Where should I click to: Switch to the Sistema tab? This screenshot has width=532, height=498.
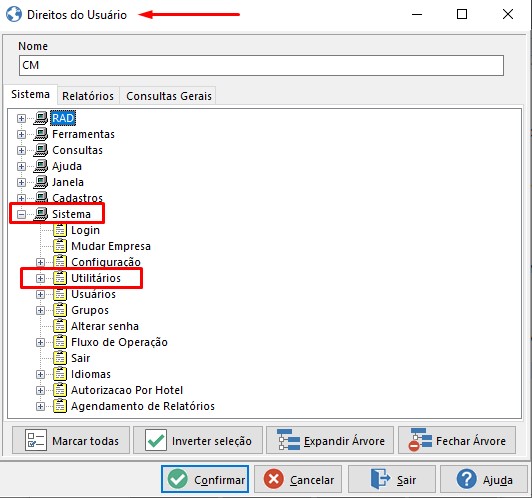31,94
